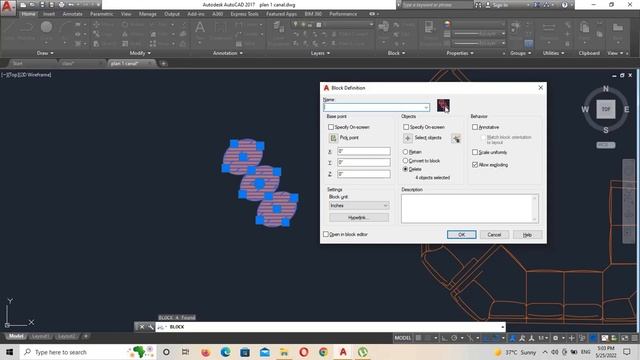Enable Scale uniformly checkbox

click(x=475, y=152)
